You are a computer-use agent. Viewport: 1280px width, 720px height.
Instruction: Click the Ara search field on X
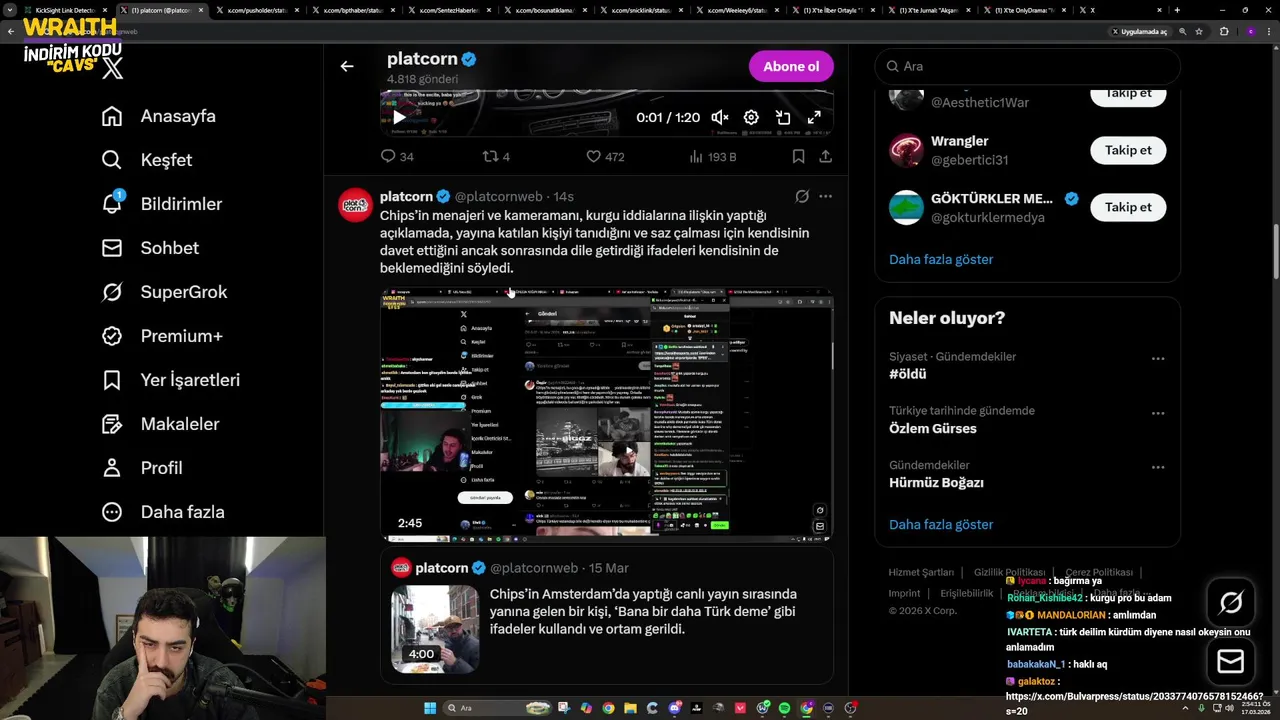coord(1027,66)
